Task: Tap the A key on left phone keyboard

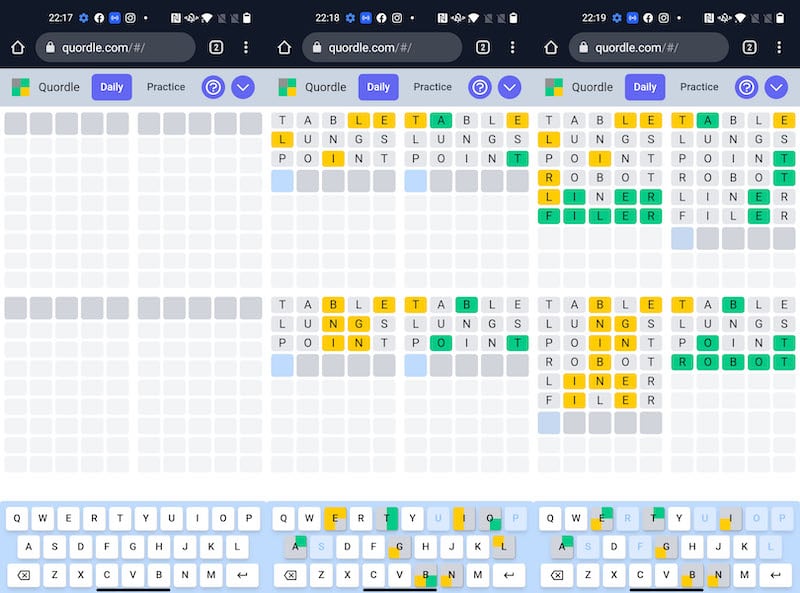Action: pos(29,547)
